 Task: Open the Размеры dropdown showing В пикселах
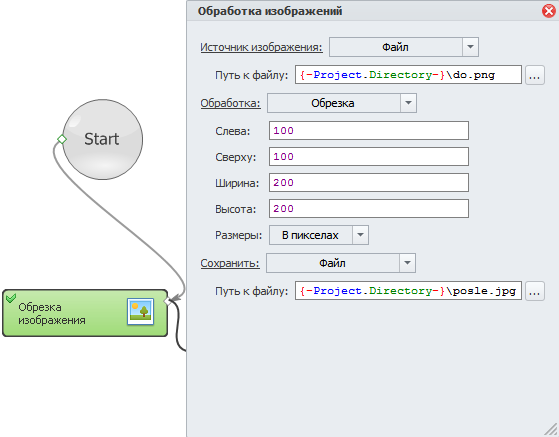pos(319,235)
